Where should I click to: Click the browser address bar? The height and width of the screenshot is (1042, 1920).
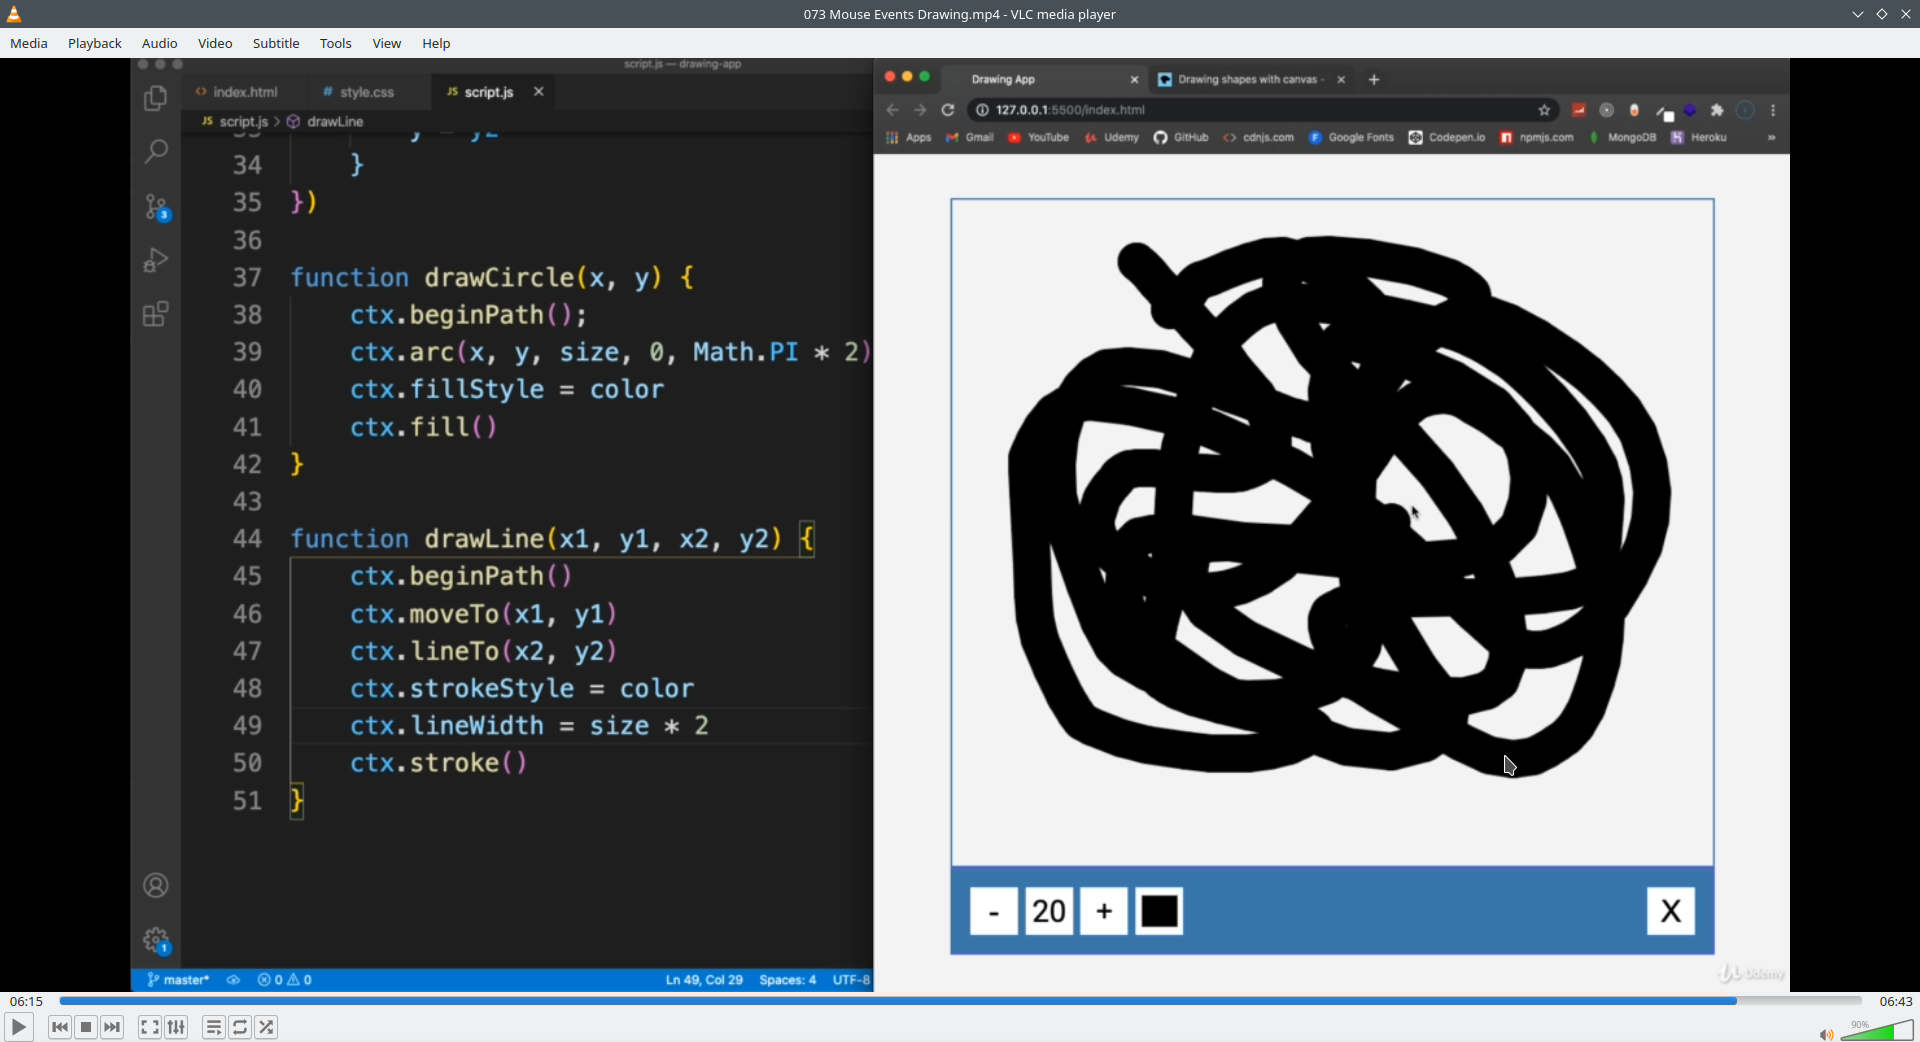pos(1263,110)
